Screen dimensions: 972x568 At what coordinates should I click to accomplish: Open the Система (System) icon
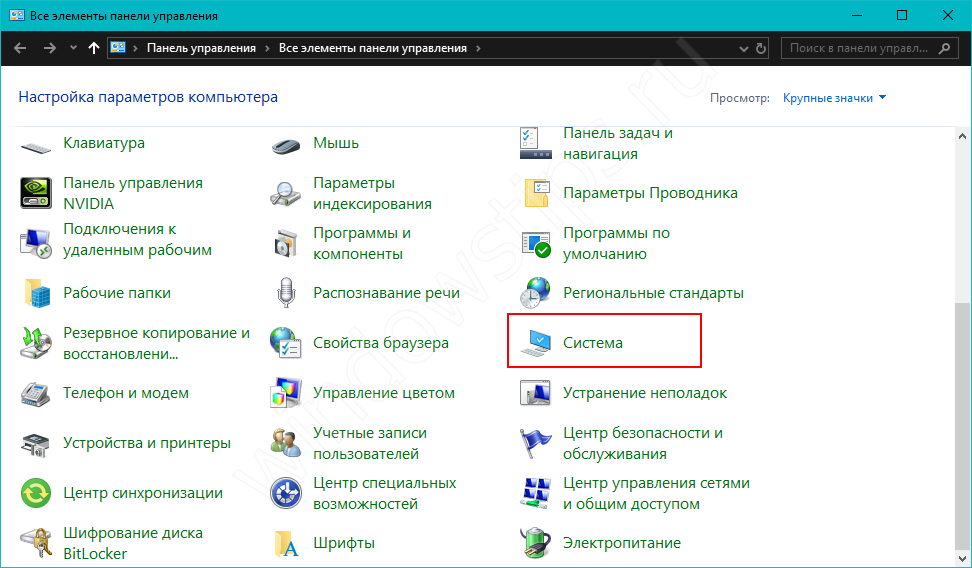536,343
